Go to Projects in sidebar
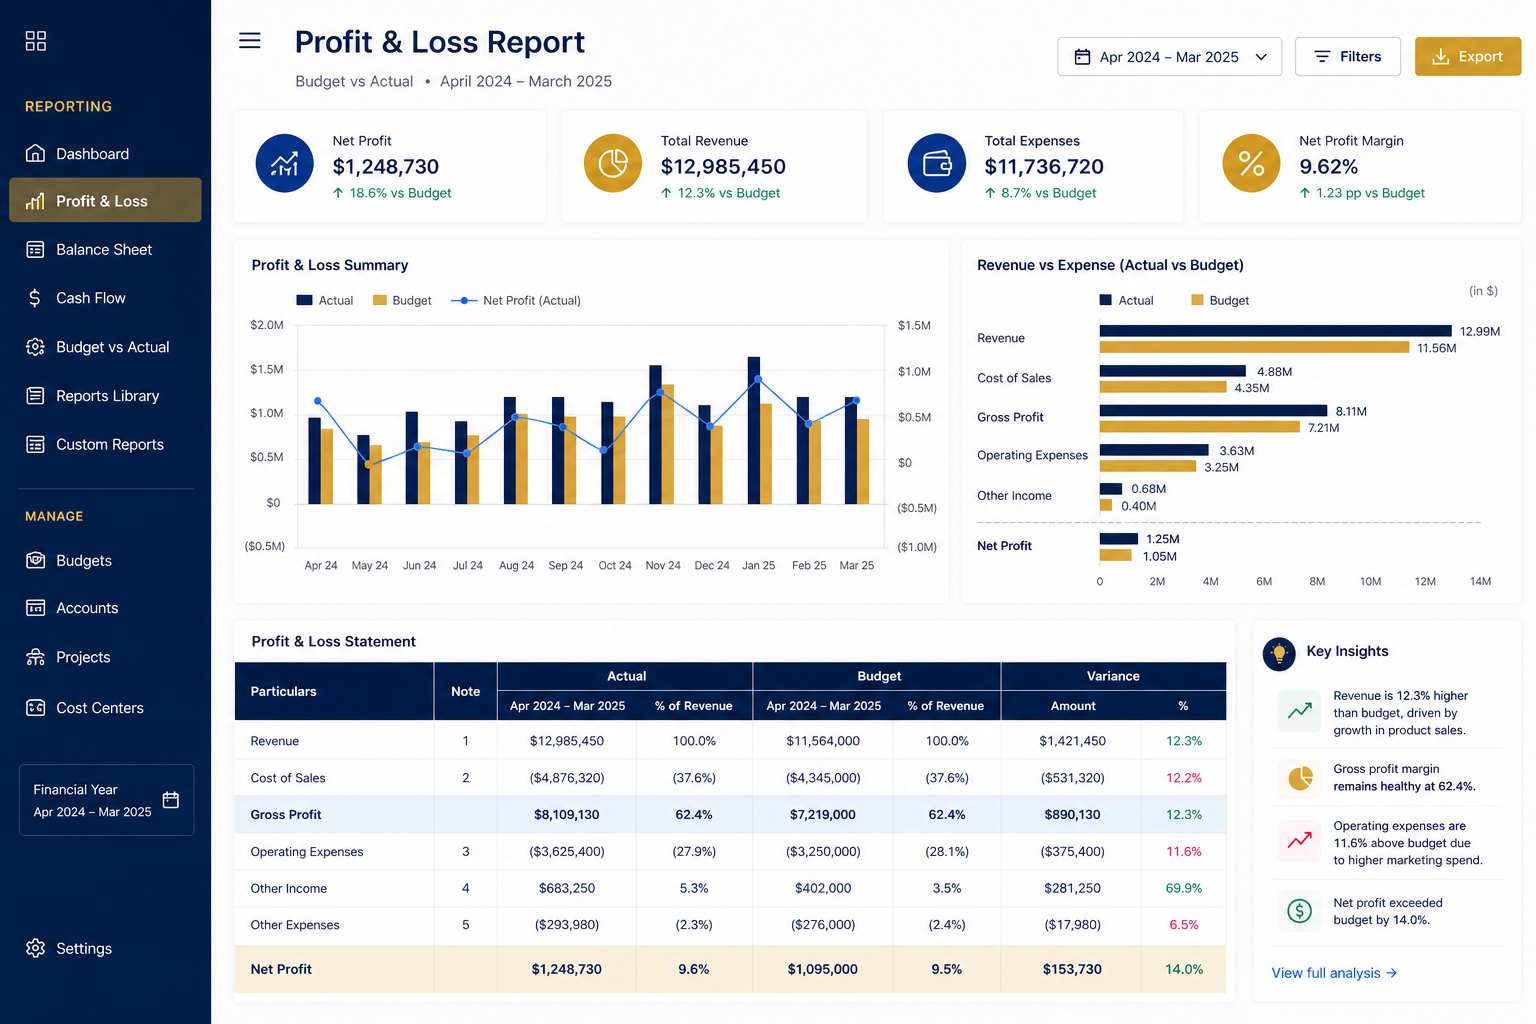The image size is (1536, 1024). click(105, 657)
